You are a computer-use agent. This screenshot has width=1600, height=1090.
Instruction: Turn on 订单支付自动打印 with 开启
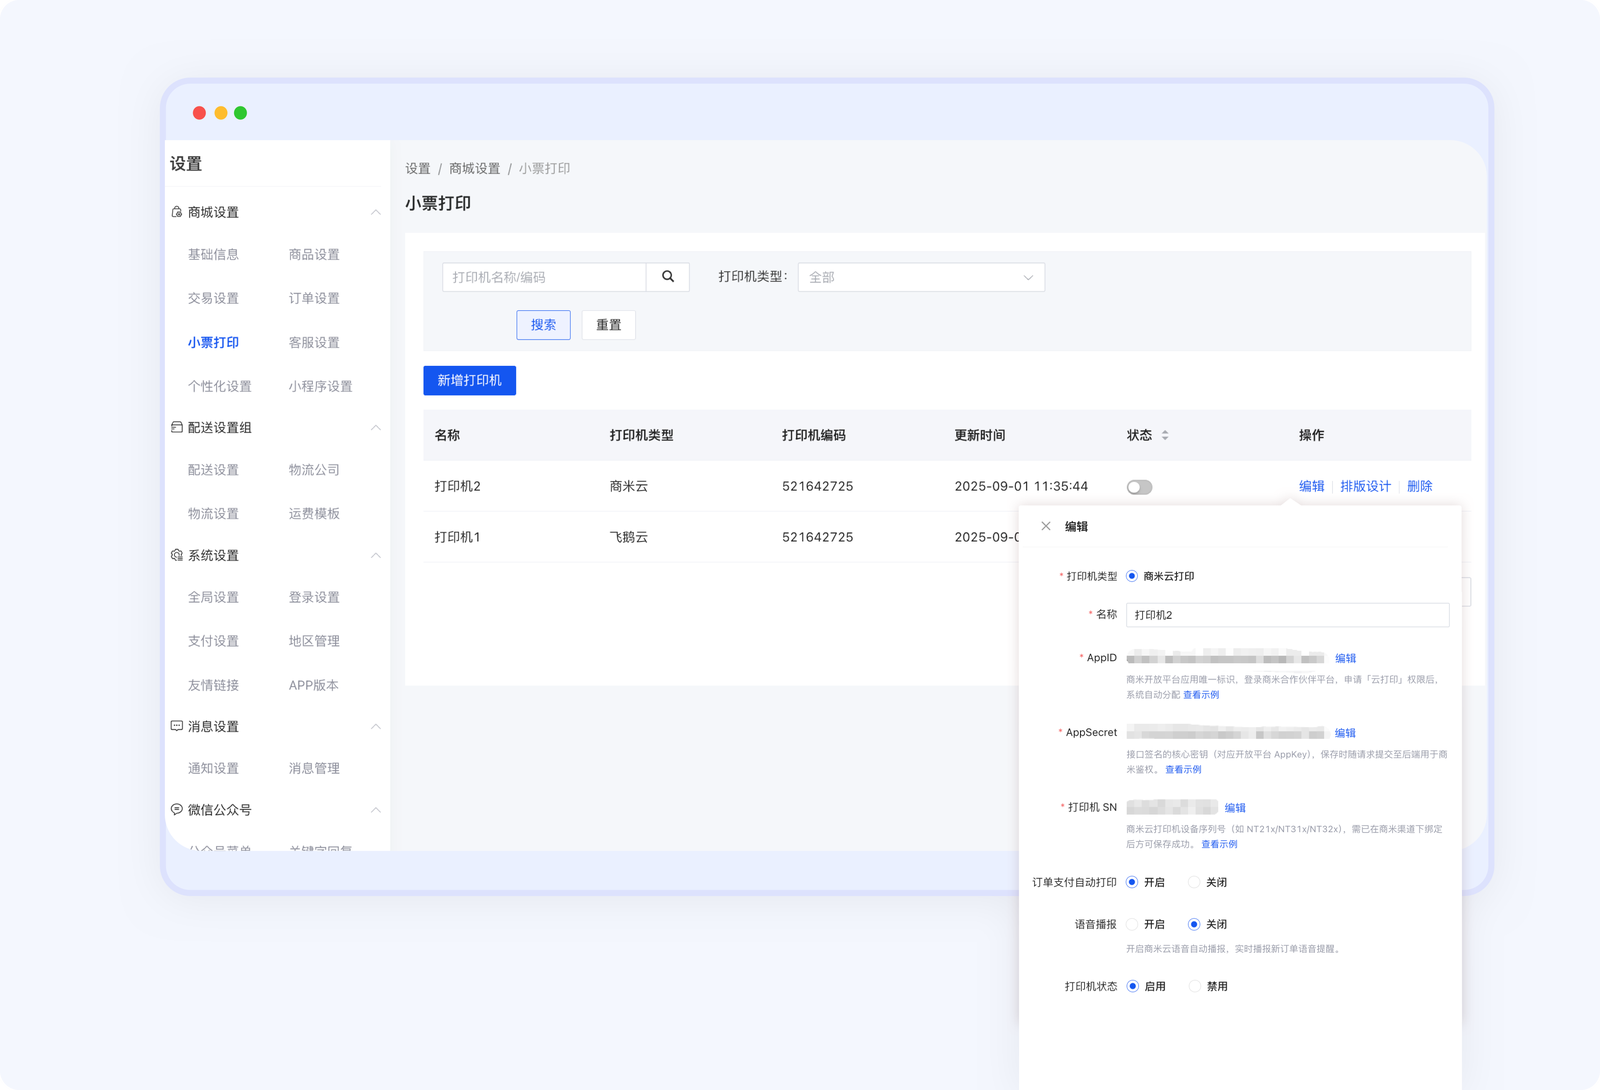(1132, 882)
